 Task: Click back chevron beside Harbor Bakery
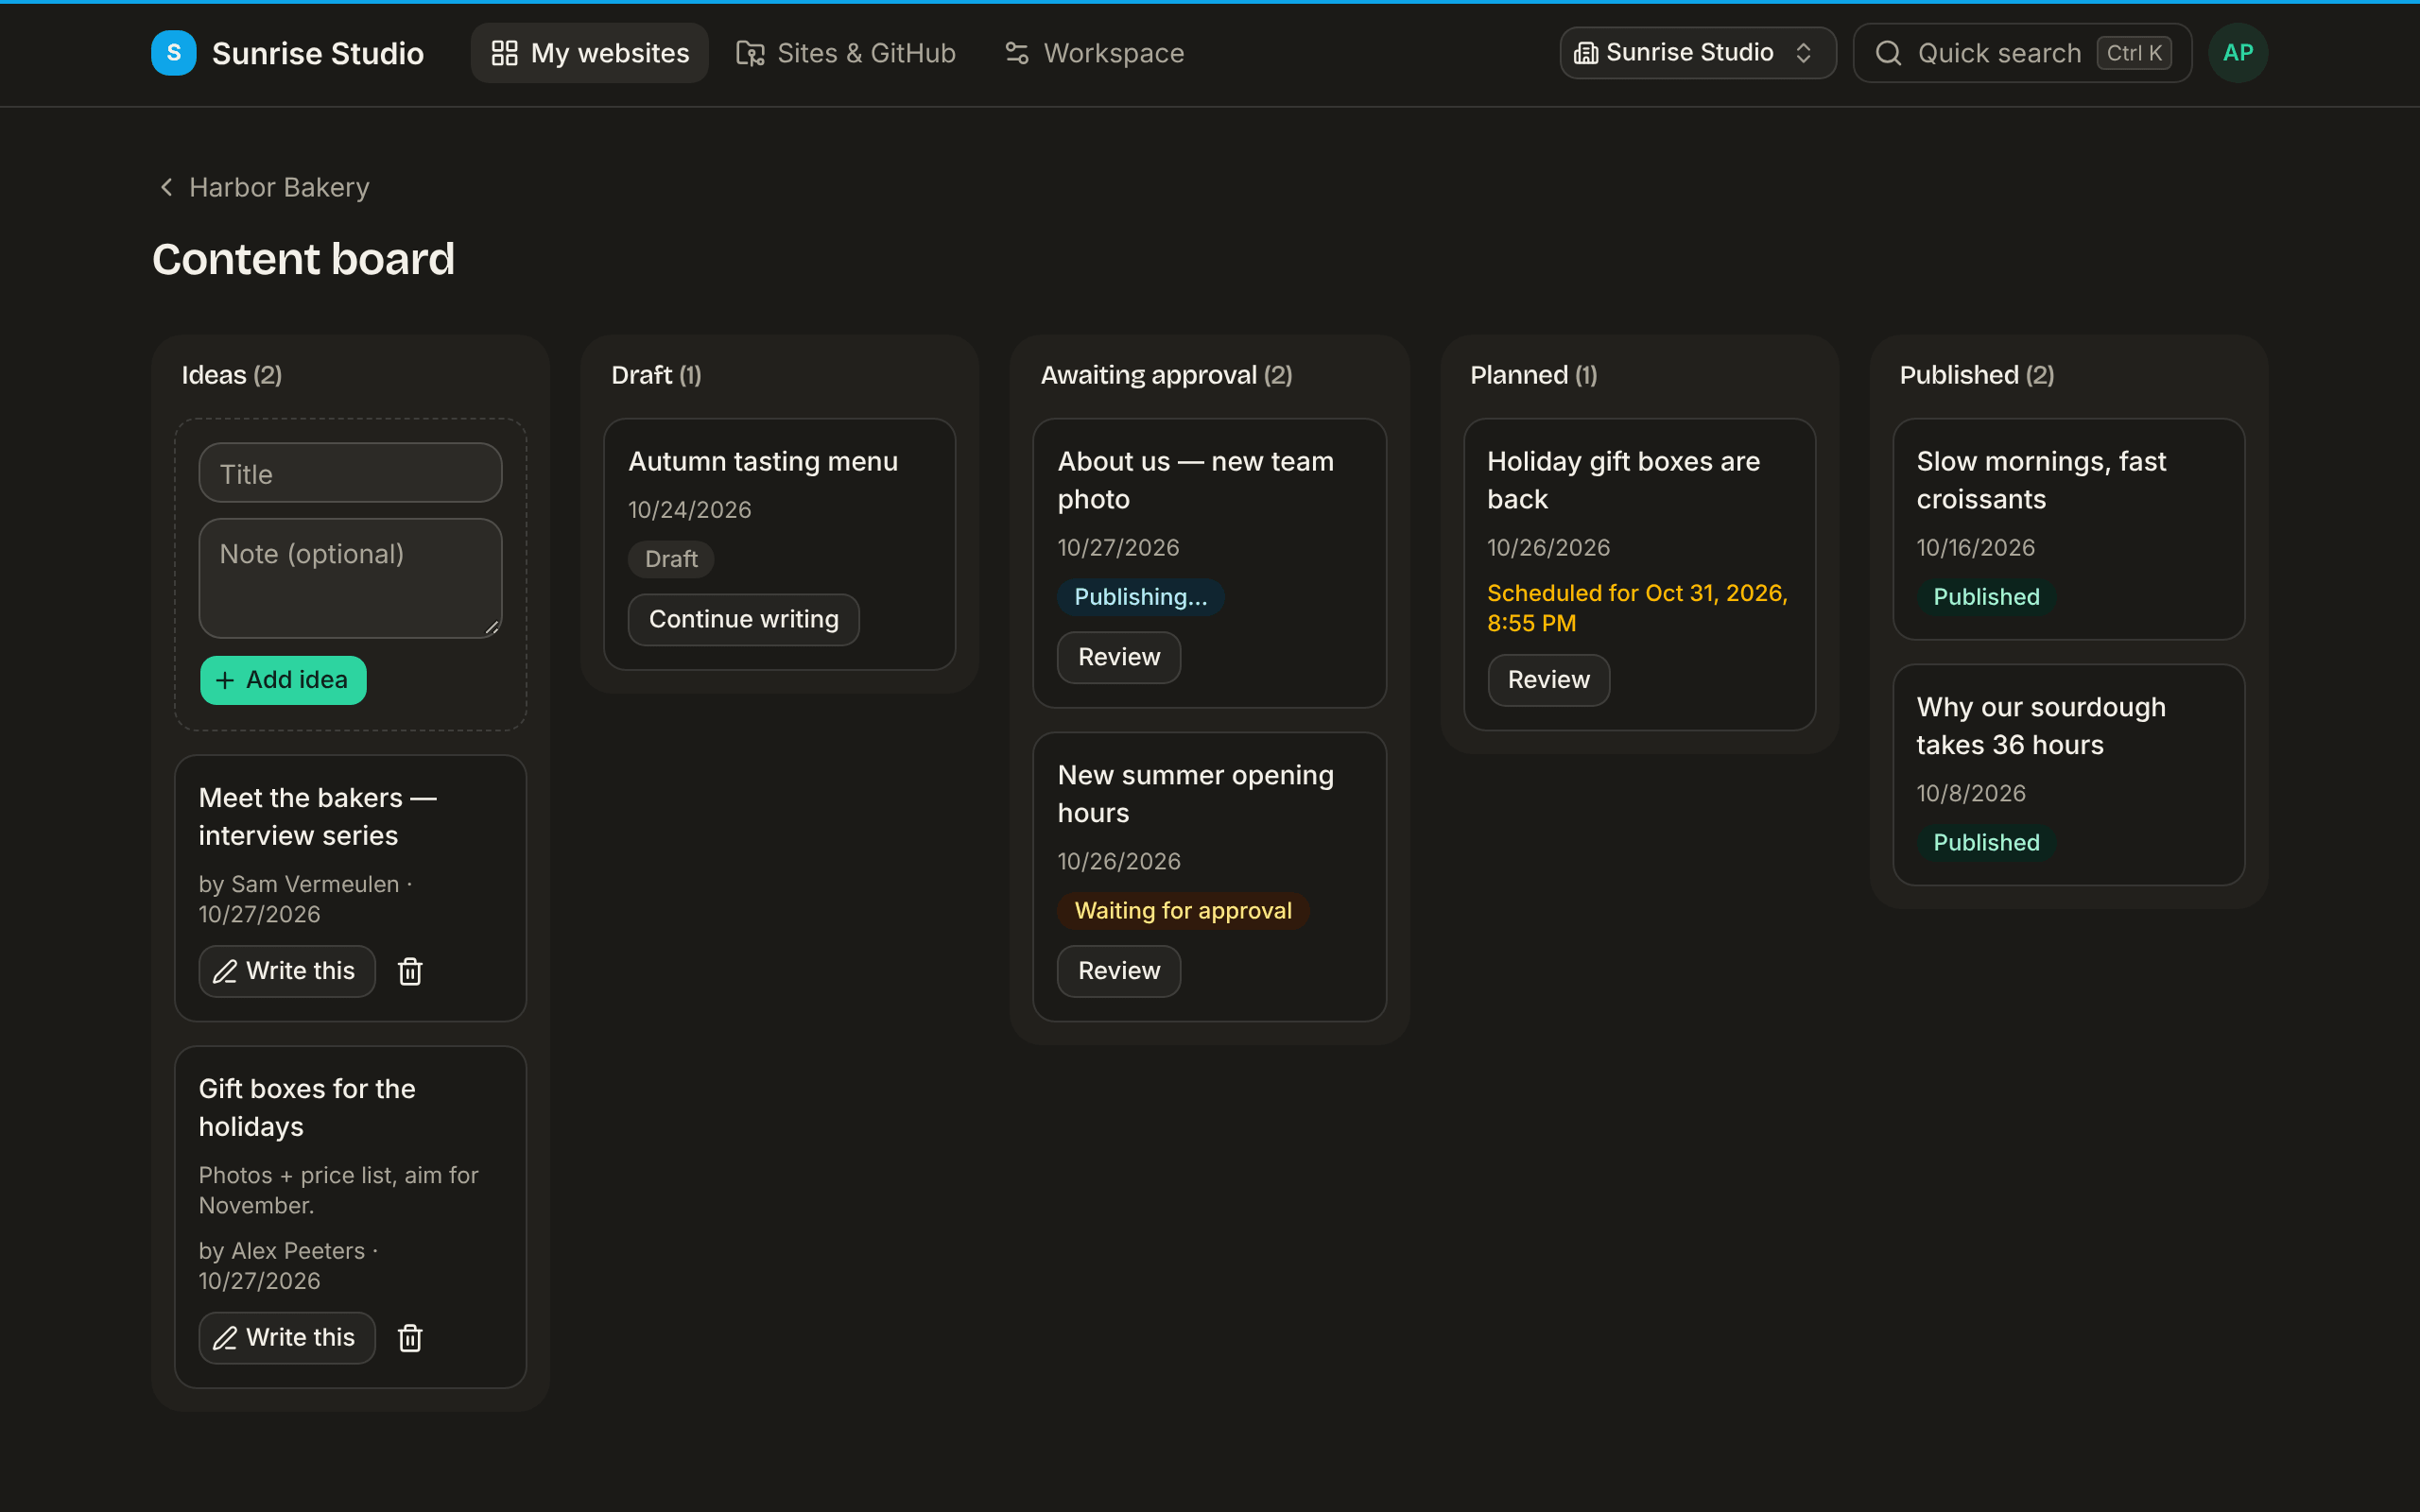[166, 187]
